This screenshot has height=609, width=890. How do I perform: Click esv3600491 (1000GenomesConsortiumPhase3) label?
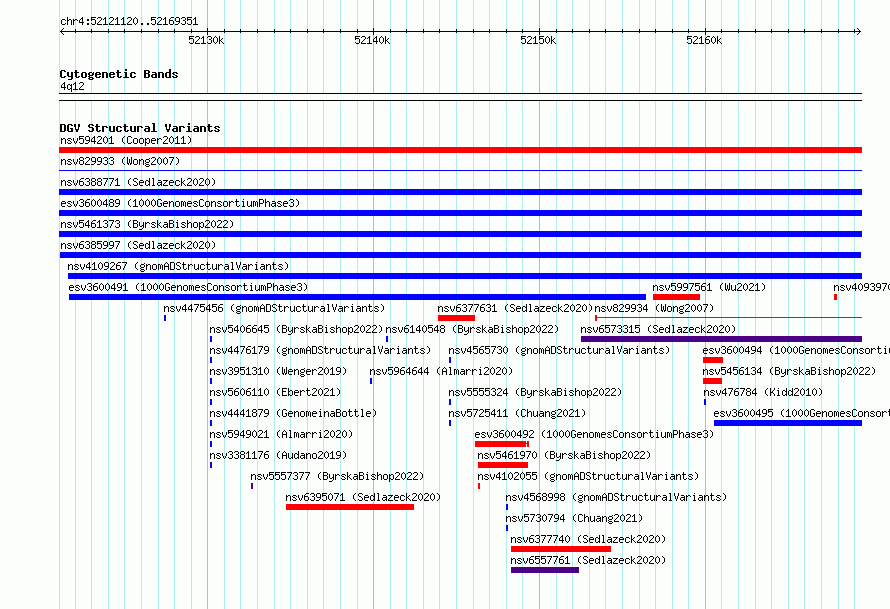click(x=188, y=287)
